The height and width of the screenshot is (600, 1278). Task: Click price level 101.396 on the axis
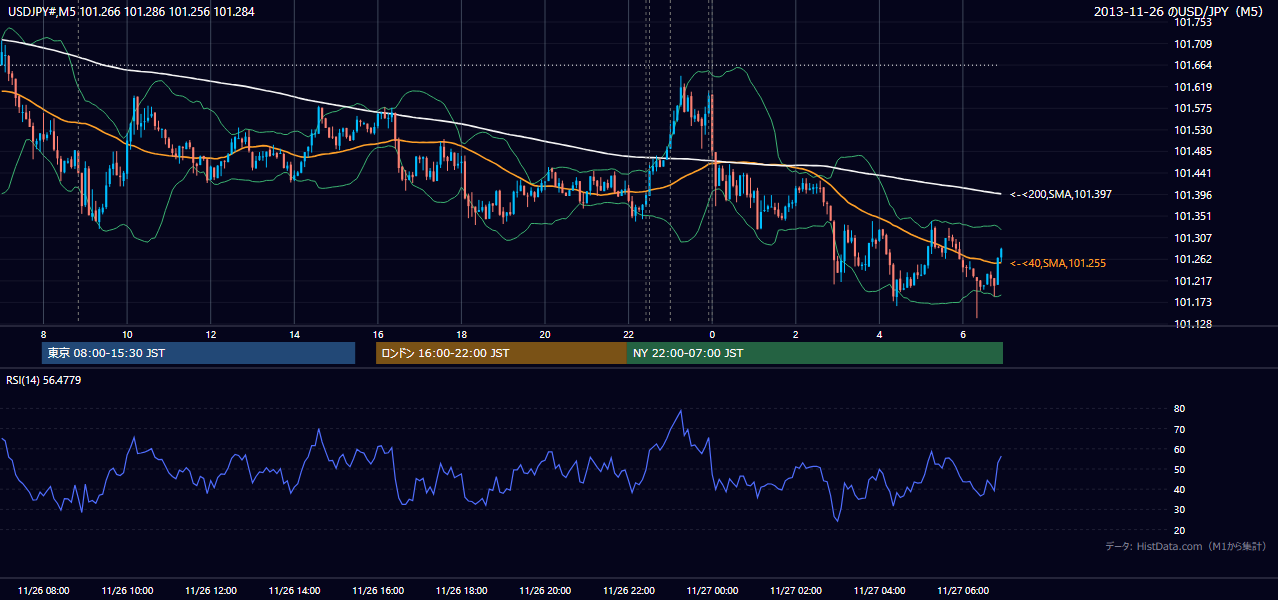coord(1193,195)
